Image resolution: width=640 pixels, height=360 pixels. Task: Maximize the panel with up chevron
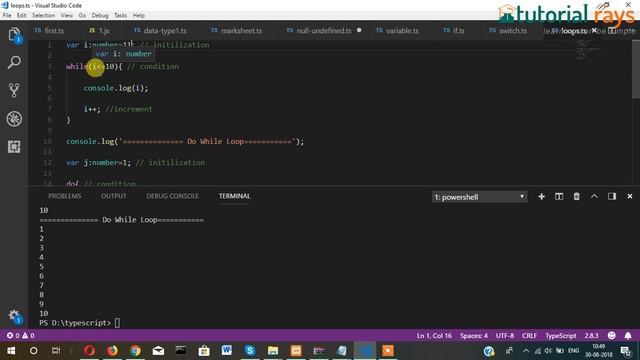point(594,197)
